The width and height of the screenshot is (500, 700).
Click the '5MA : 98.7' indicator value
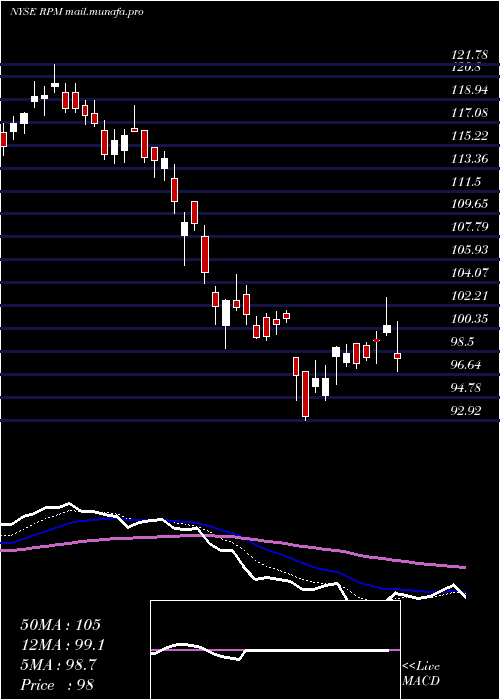click(58, 665)
